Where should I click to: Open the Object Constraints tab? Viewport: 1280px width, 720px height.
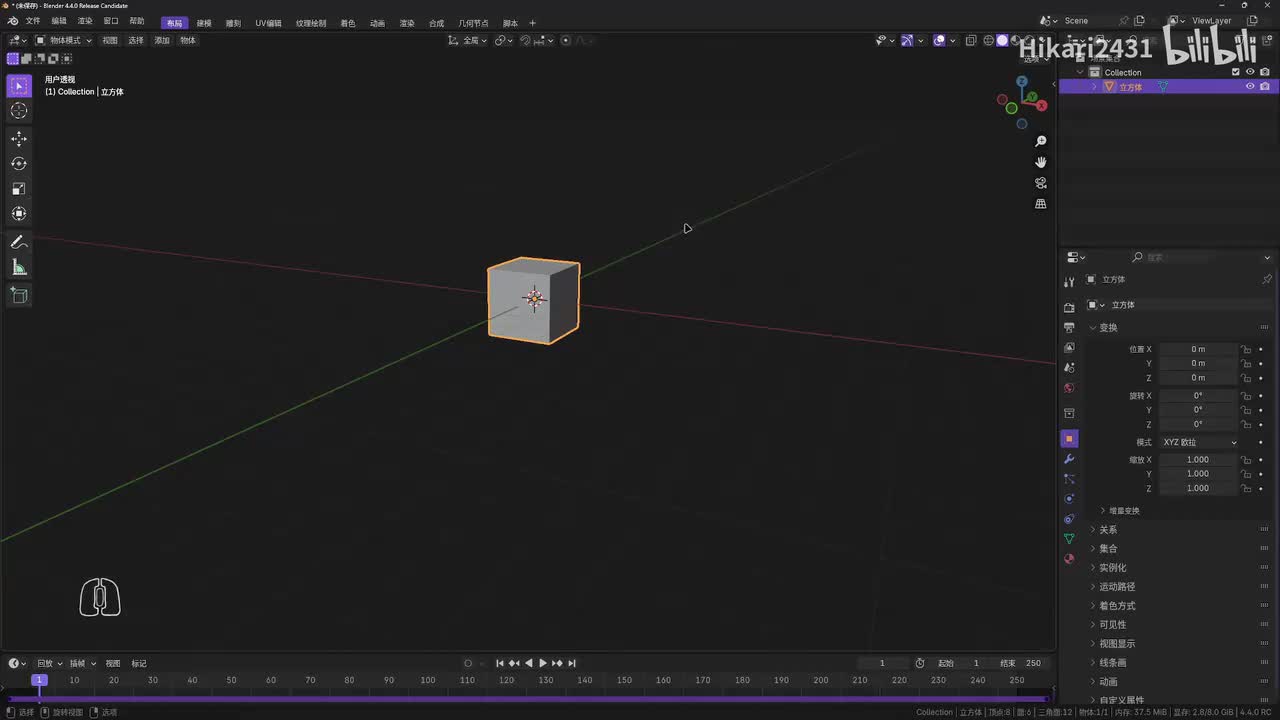1069,518
